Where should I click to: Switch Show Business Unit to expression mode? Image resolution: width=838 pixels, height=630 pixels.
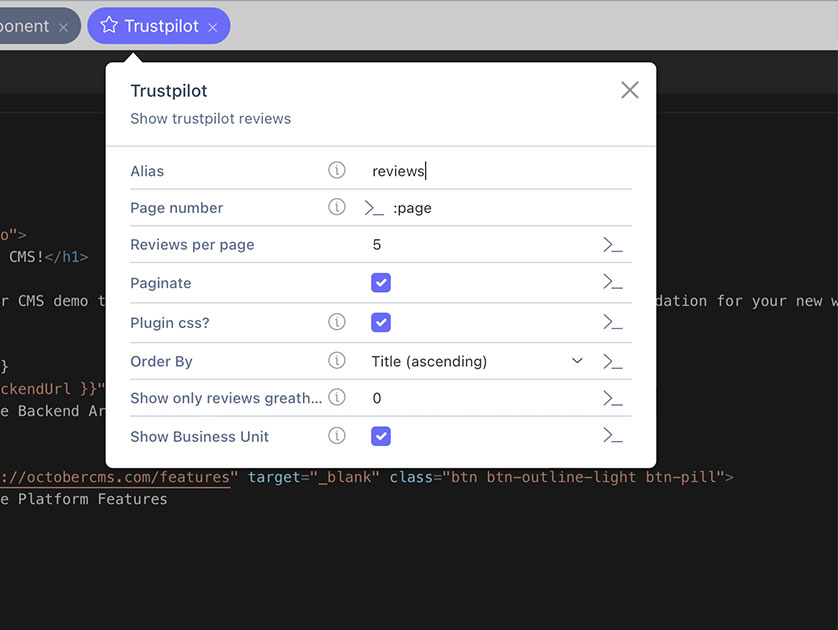coord(612,435)
